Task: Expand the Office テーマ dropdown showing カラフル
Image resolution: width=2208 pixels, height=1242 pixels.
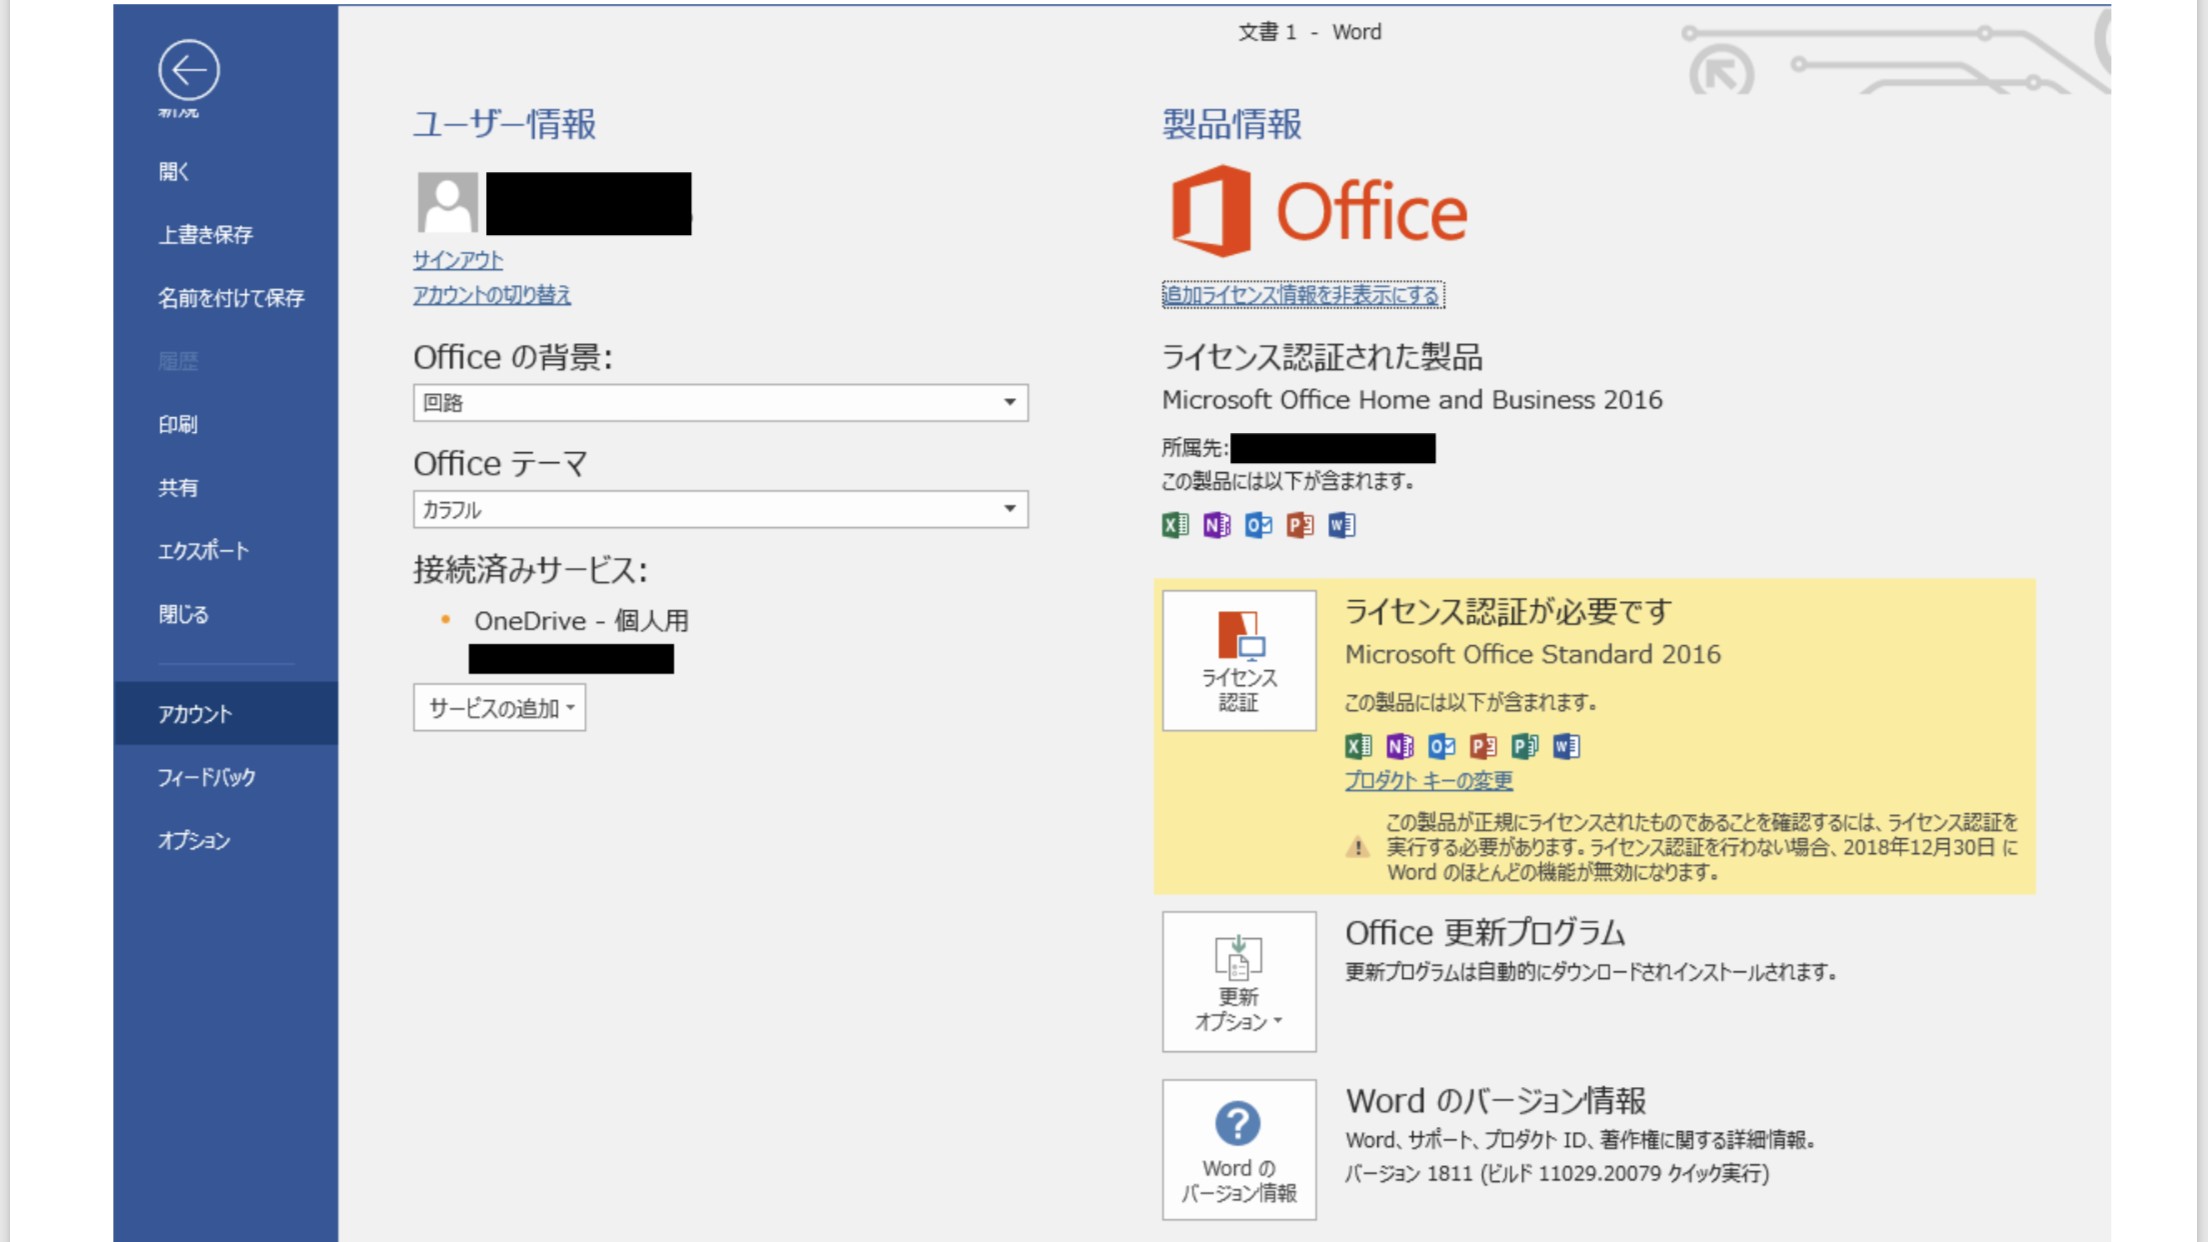Action: click(720, 509)
